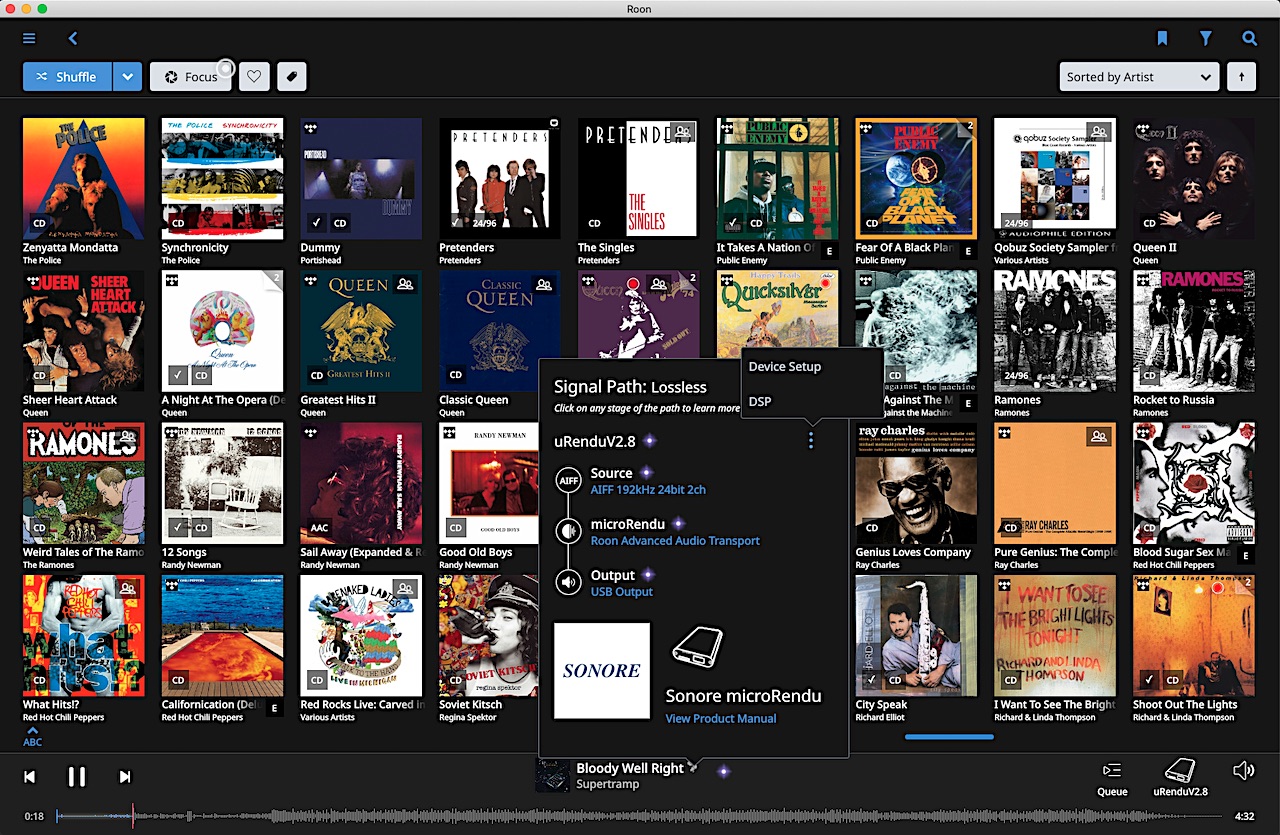
Task: Open the Sorted by Artist dropdown
Action: pos(1139,77)
